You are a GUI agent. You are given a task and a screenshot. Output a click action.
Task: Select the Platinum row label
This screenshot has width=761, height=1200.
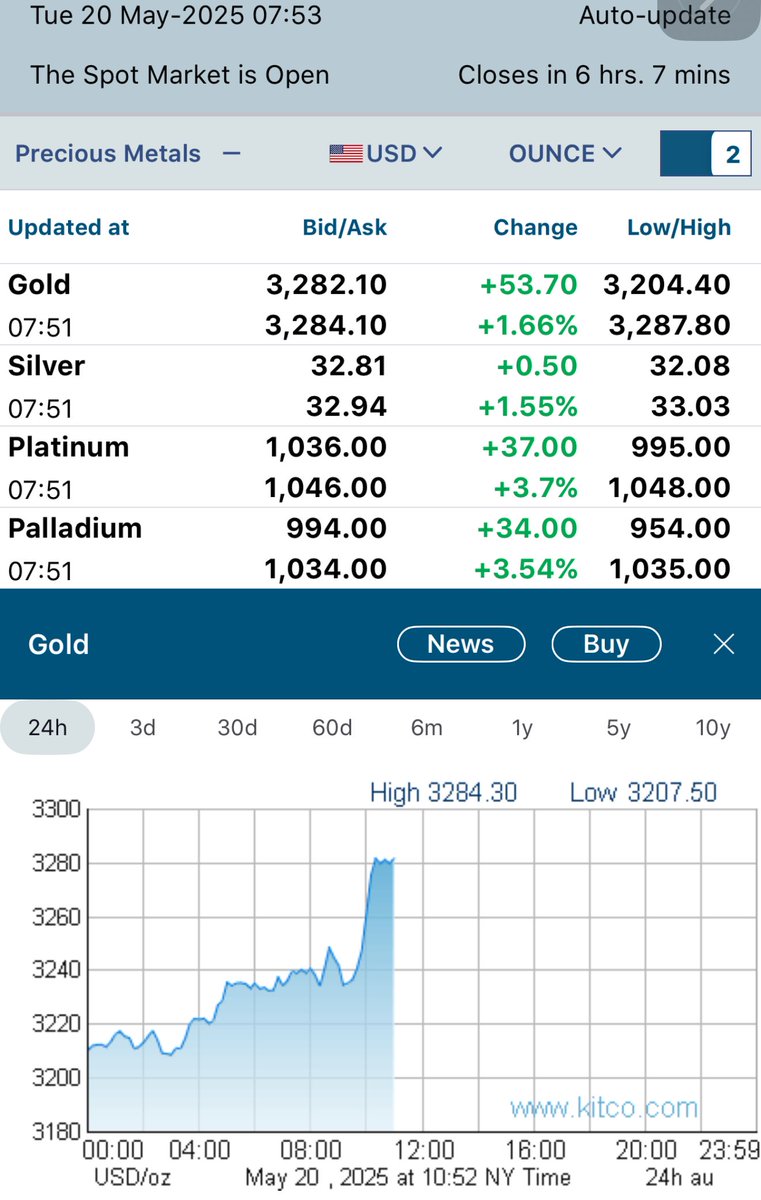pyautogui.click(x=69, y=447)
